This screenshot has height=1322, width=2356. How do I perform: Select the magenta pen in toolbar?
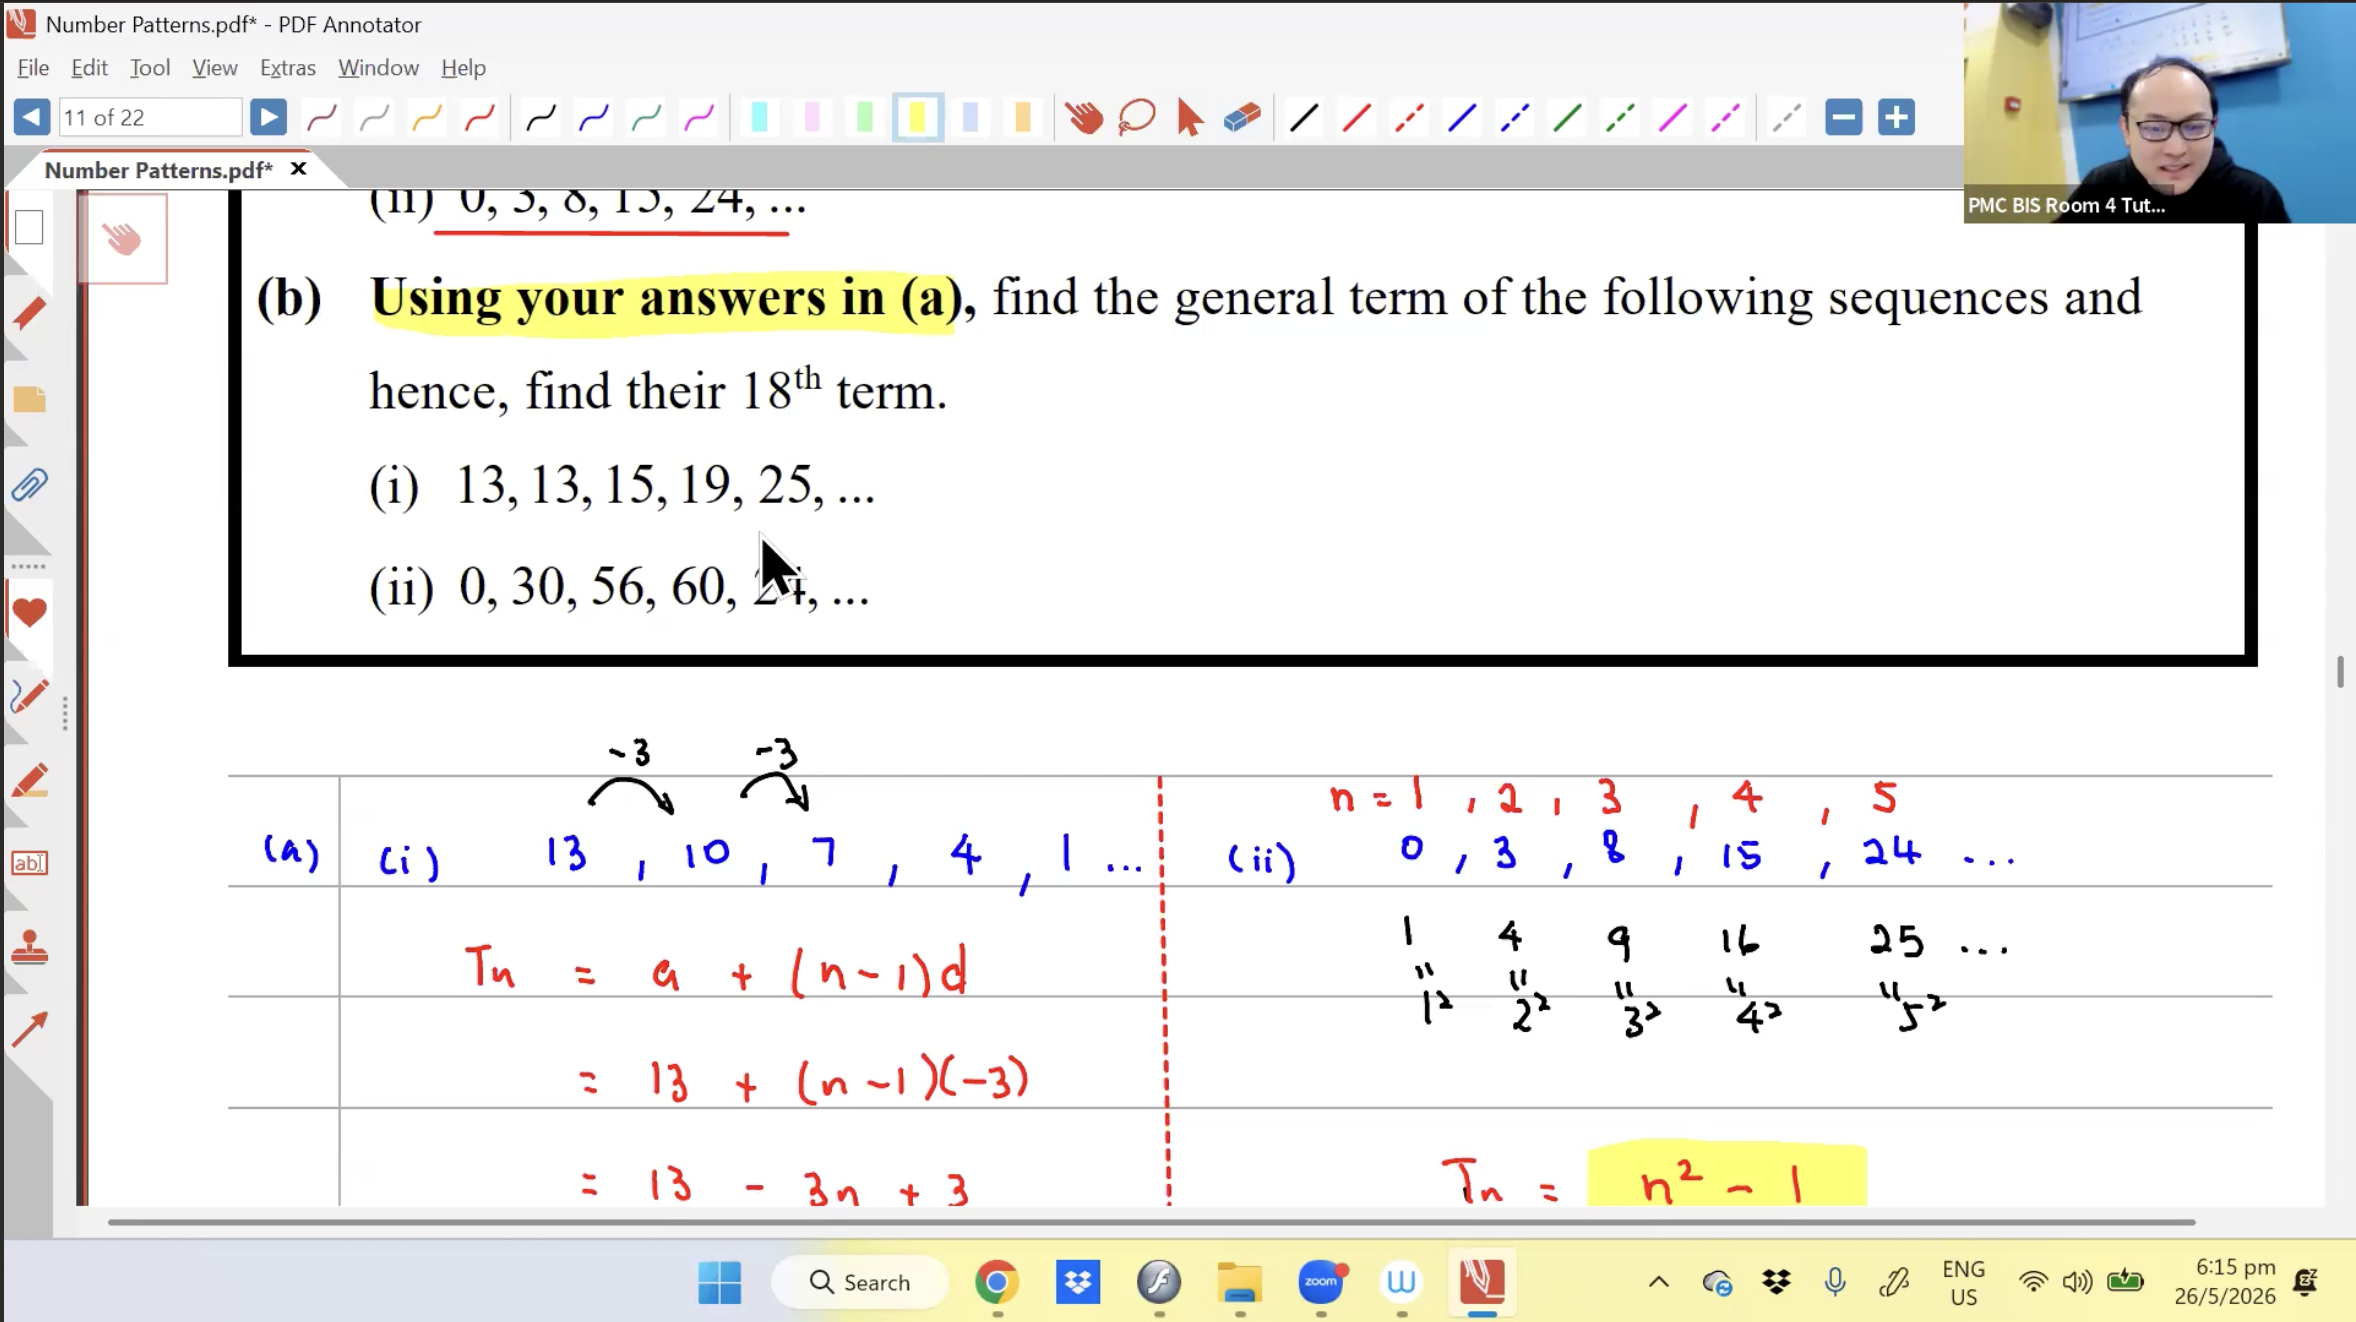tap(699, 118)
